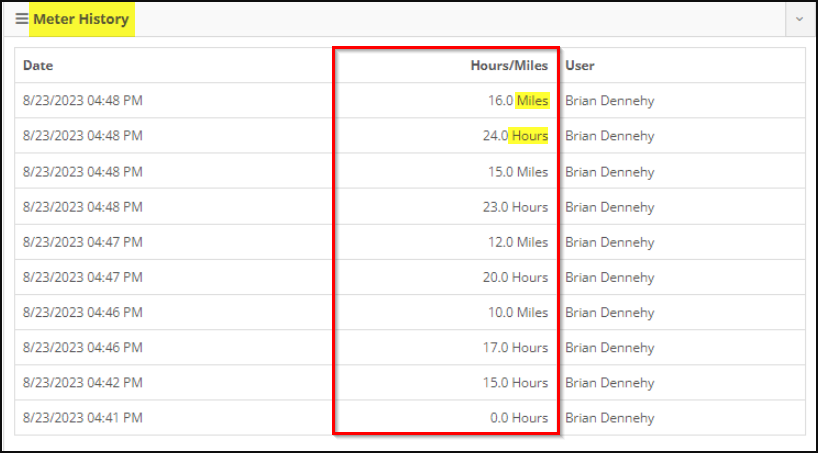Viewport: 818px width, 453px height.
Task: Sort by the User column header
Action: pyautogui.click(x=580, y=66)
